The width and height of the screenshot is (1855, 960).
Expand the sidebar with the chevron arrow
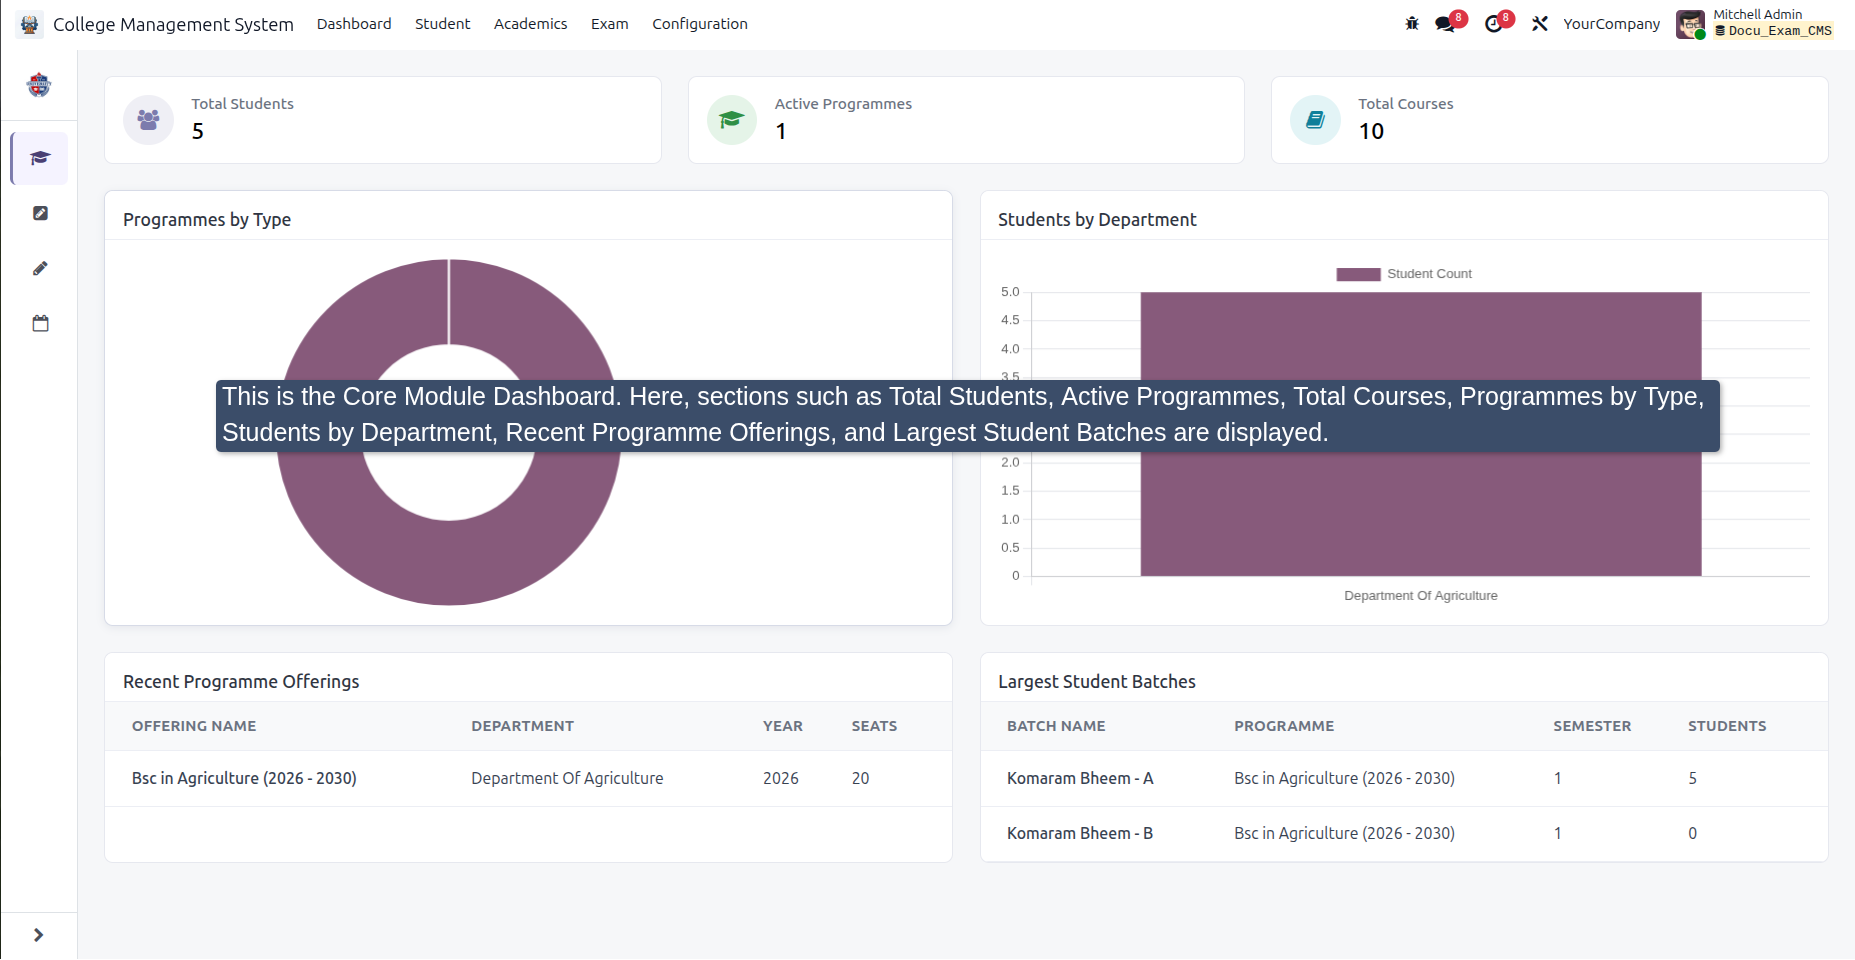pos(38,935)
